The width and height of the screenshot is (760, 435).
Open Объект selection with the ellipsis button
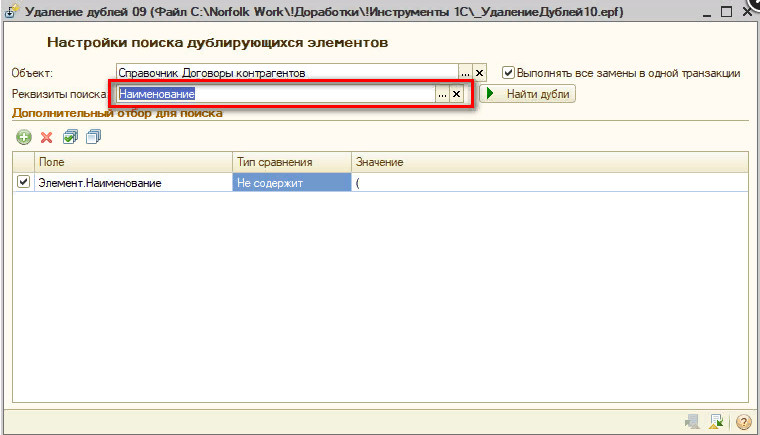click(x=465, y=73)
